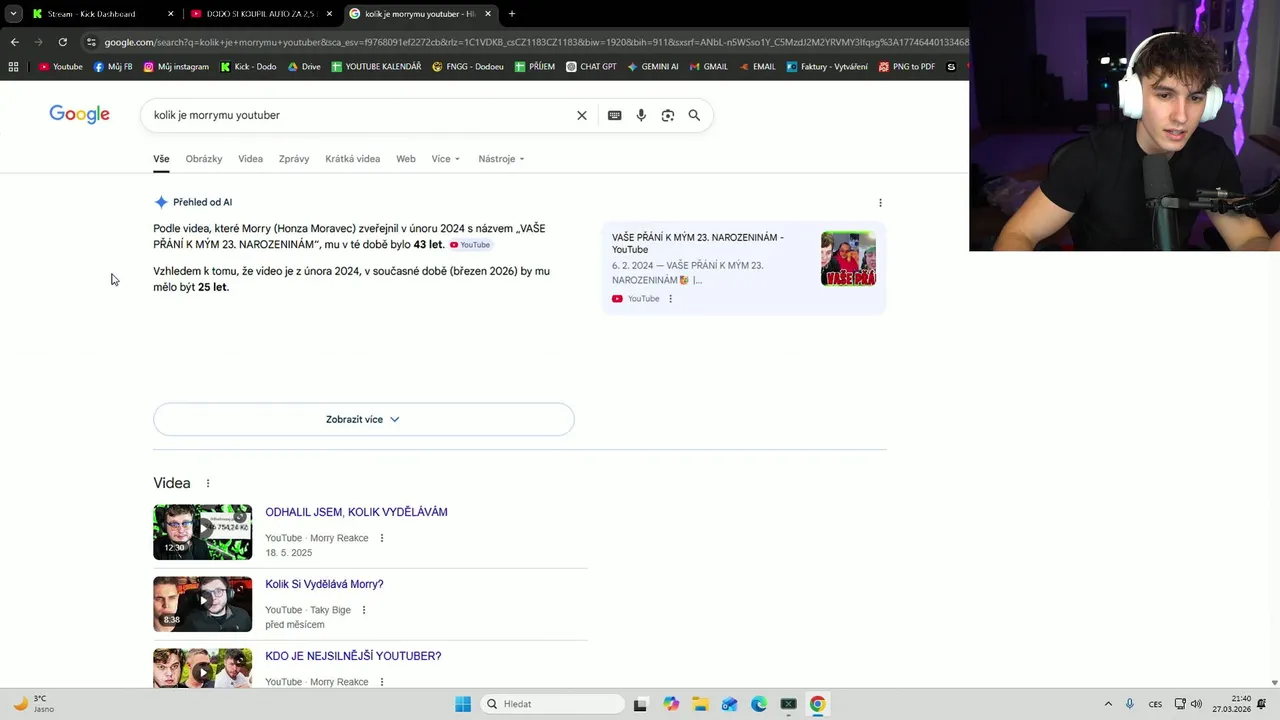Expand the Nástroje tools dropdown
Image resolution: width=1280 pixels, height=720 pixels.
click(501, 159)
